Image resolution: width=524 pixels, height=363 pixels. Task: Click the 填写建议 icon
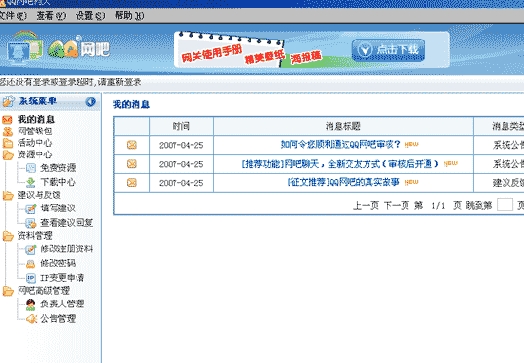31,209
